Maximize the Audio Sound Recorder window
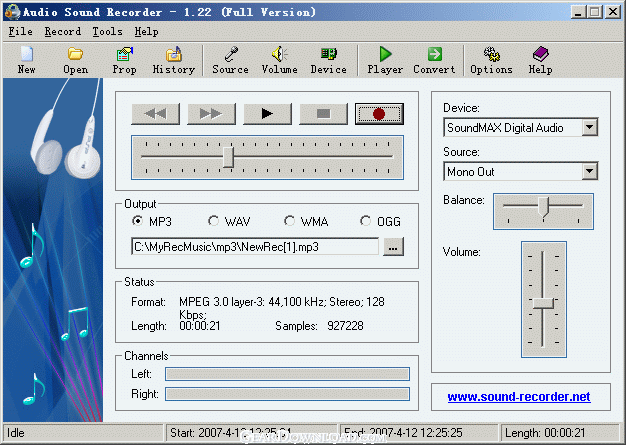Image resolution: width=626 pixels, height=445 pixels. click(x=594, y=12)
